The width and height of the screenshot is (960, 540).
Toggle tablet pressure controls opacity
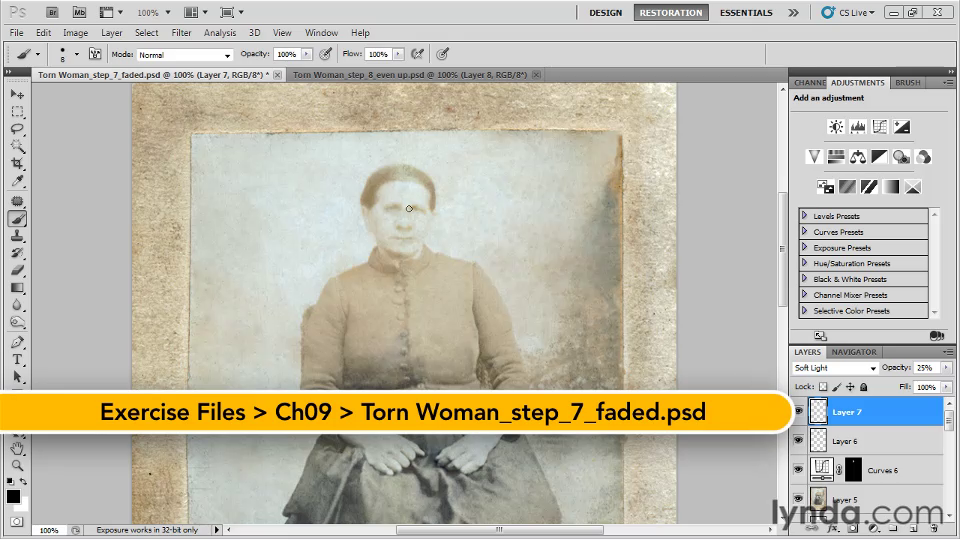pos(326,54)
